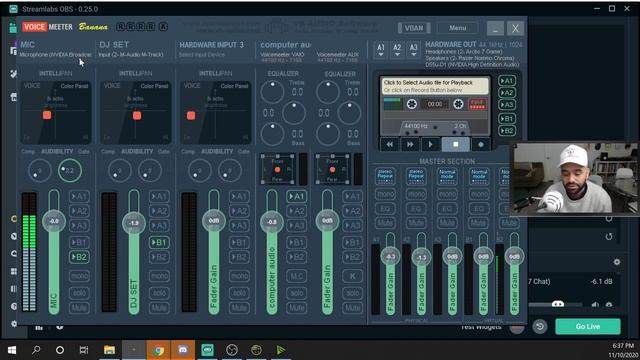Viewport: 640px width, 360px height.
Task: Route cassette playback to B2 bus
Action: click(507, 131)
